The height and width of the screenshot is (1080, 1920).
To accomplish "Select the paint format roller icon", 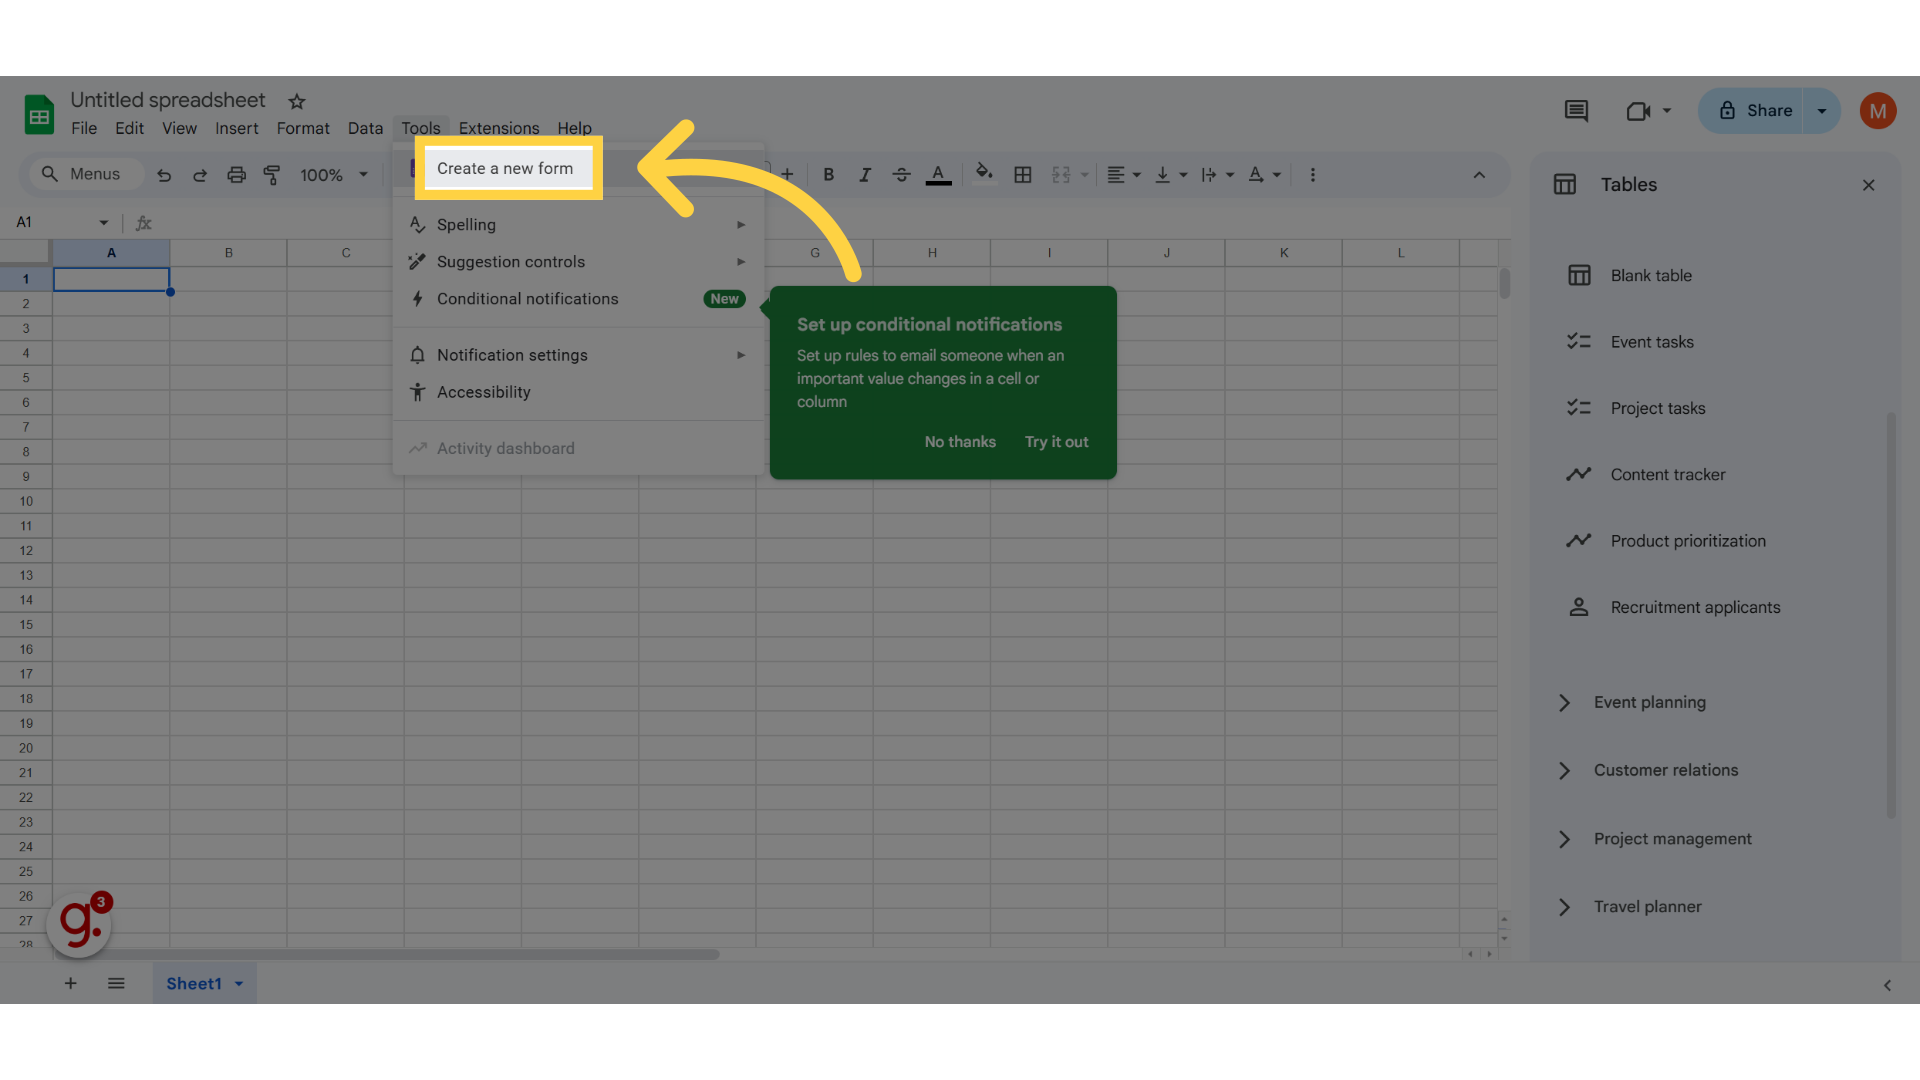I will click(x=272, y=175).
